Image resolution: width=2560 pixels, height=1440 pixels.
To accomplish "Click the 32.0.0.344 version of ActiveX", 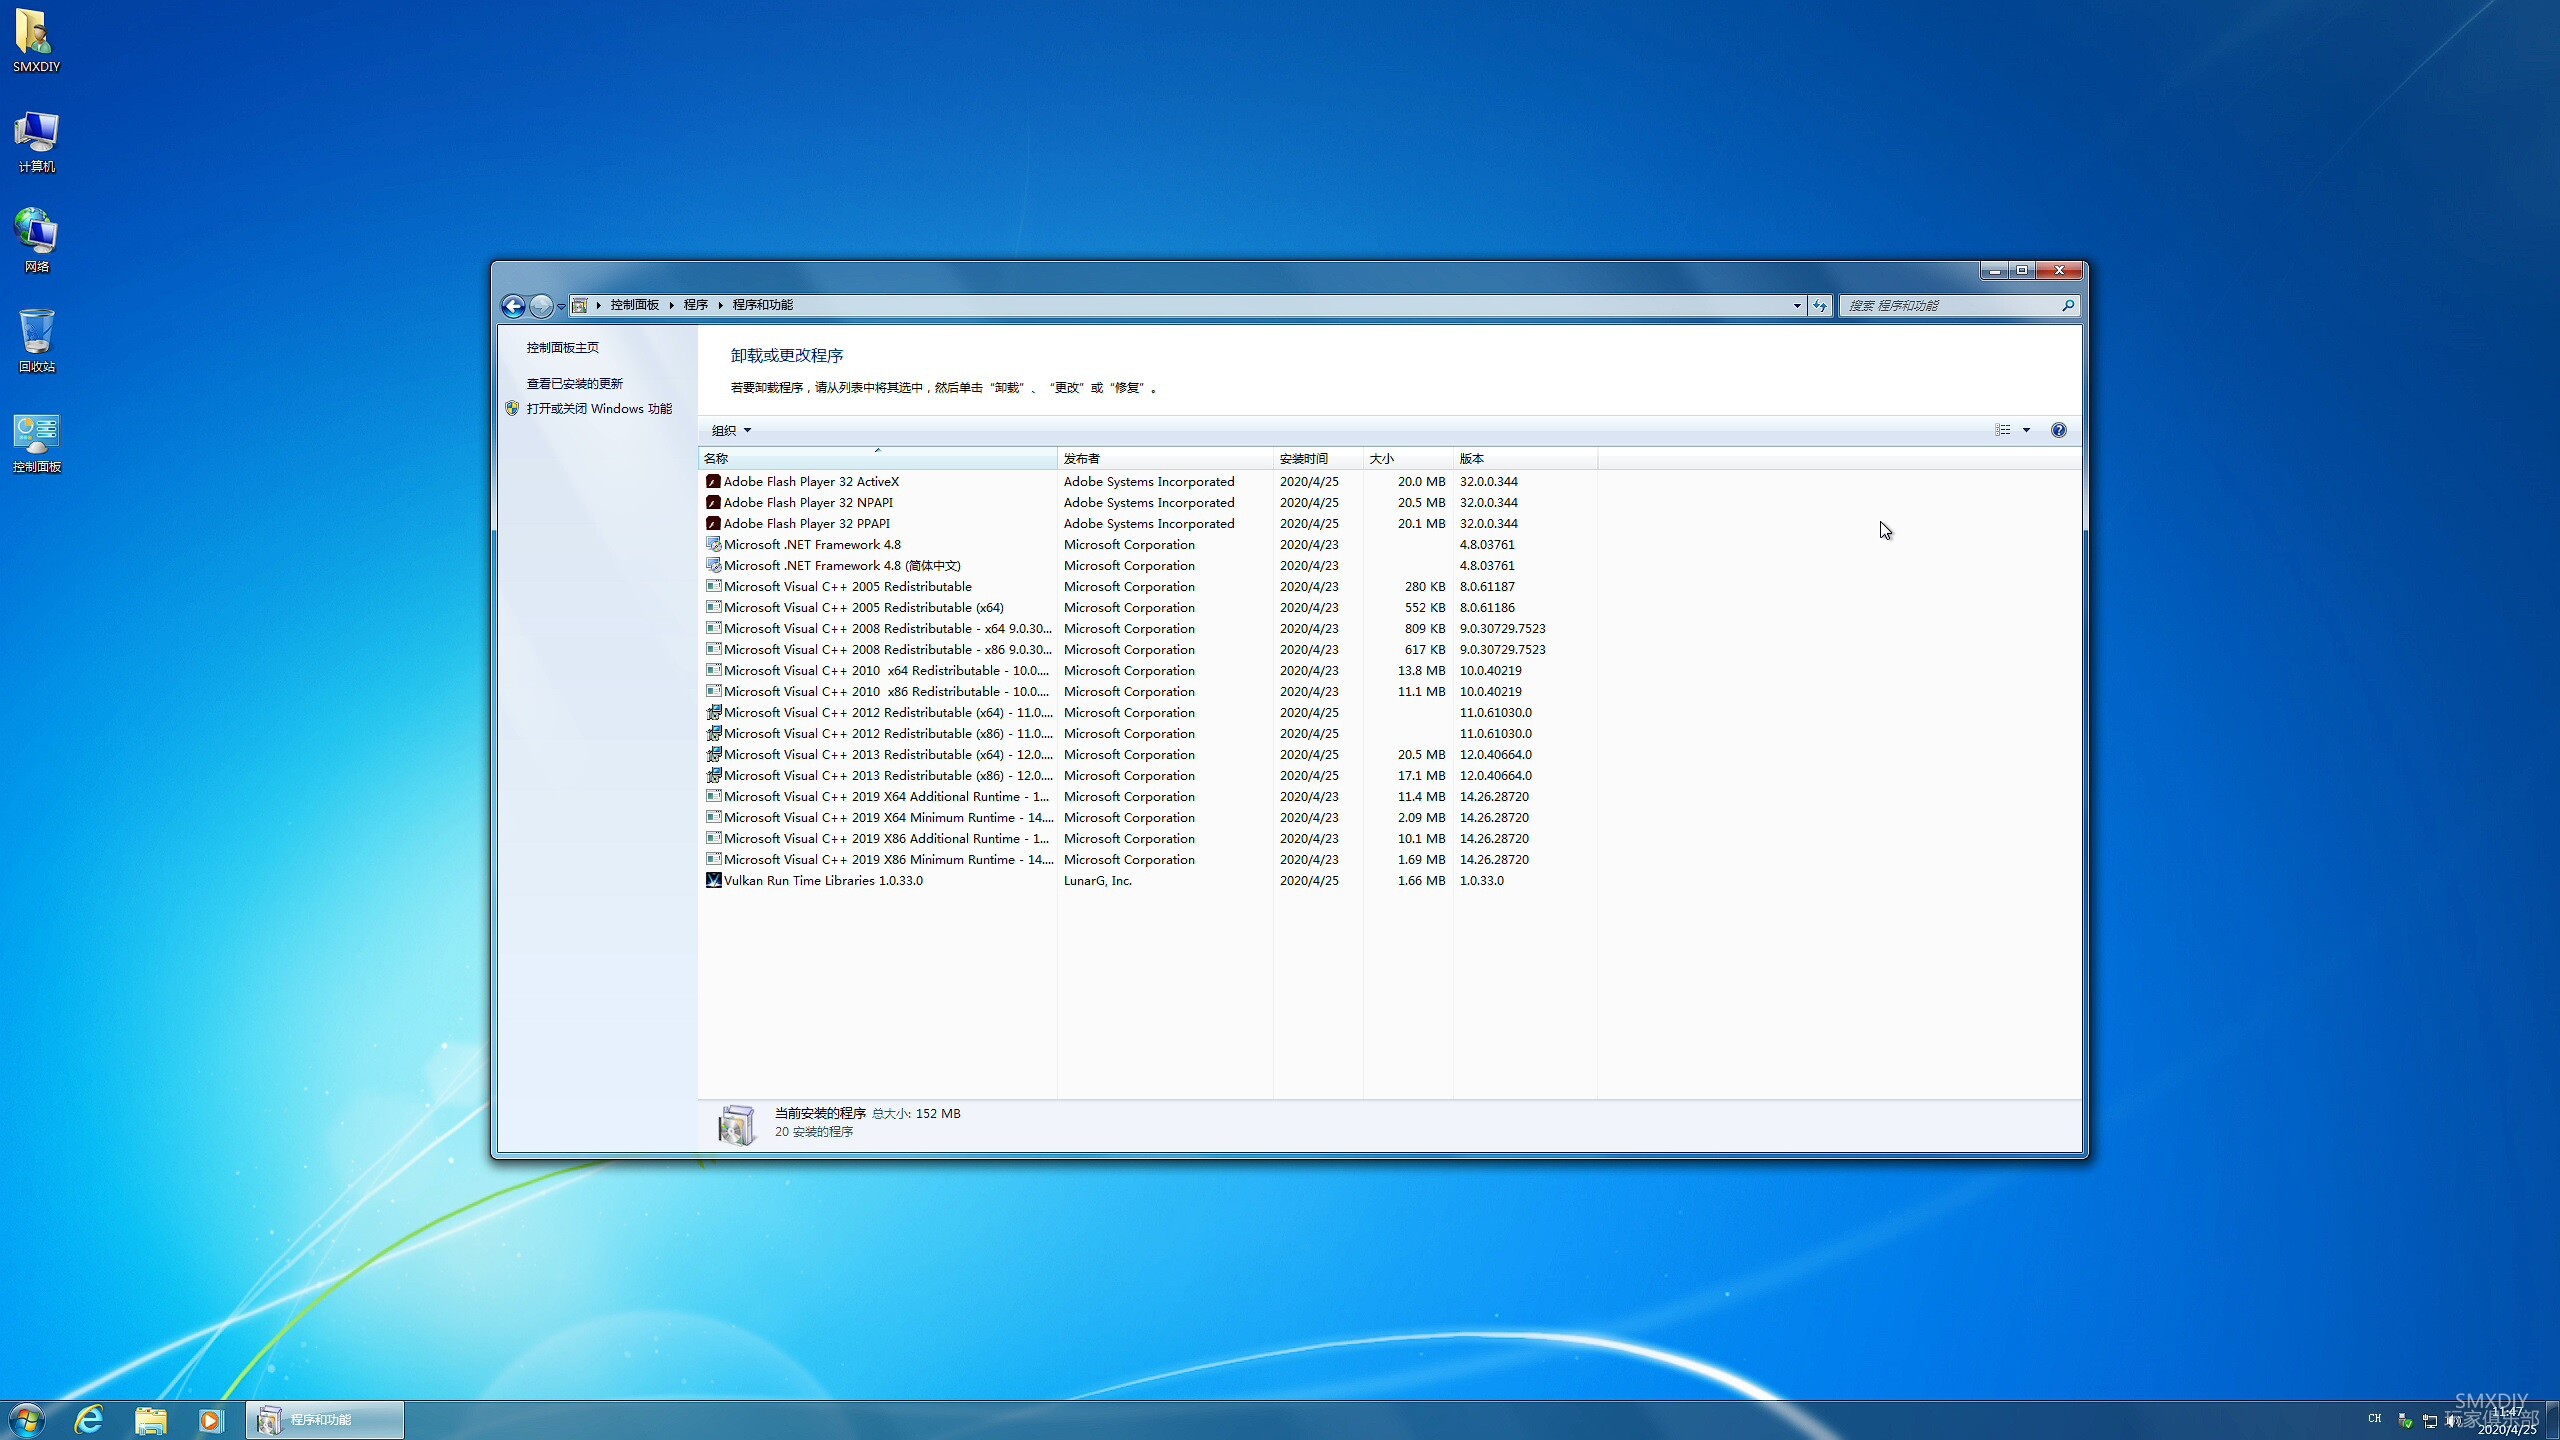I will (1488, 482).
